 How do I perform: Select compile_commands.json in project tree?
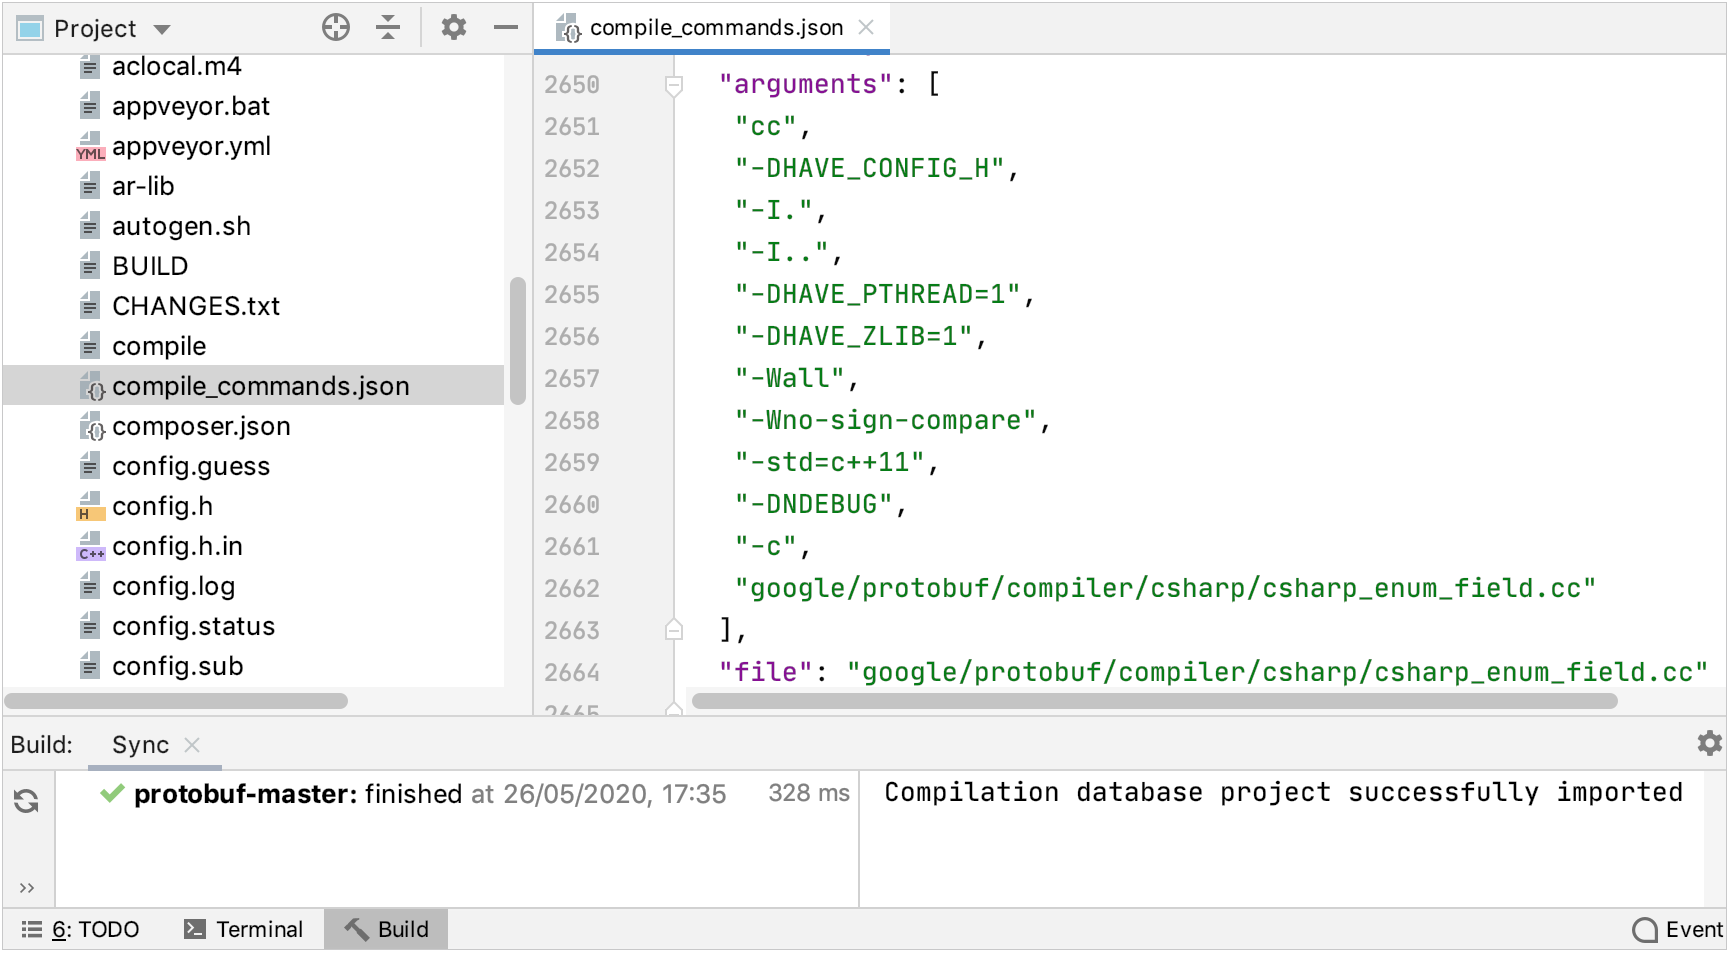pos(254,386)
